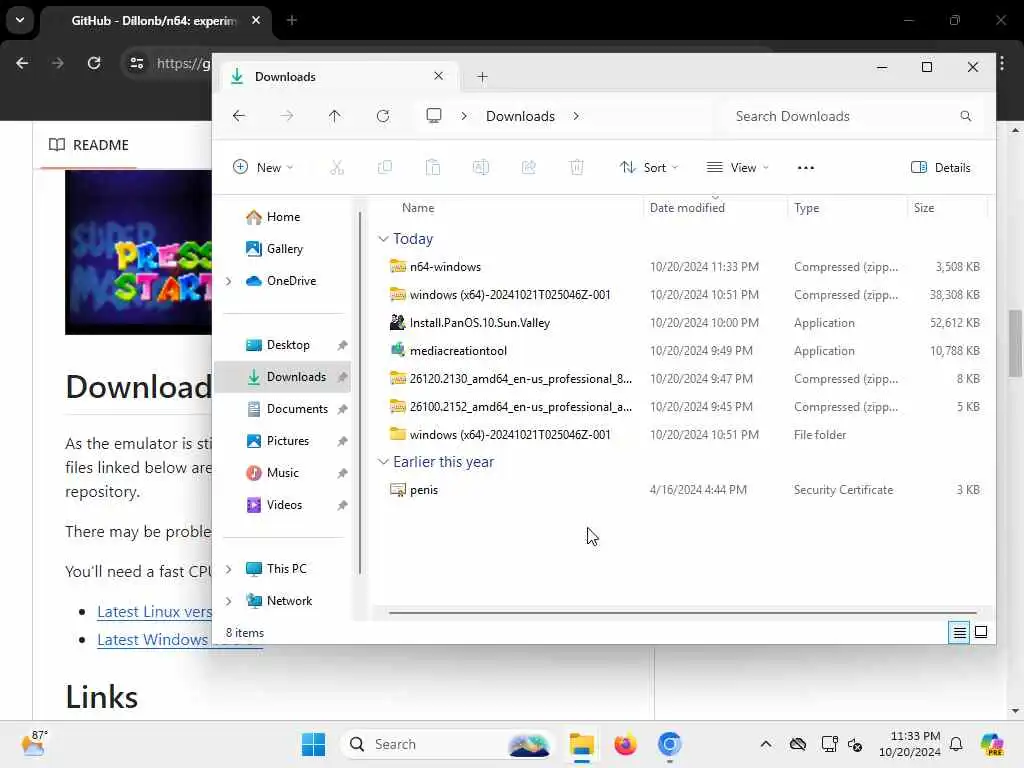Select the Downloads tab in File Explorer
The height and width of the screenshot is (768, 1024).
[x=338, y=77]
